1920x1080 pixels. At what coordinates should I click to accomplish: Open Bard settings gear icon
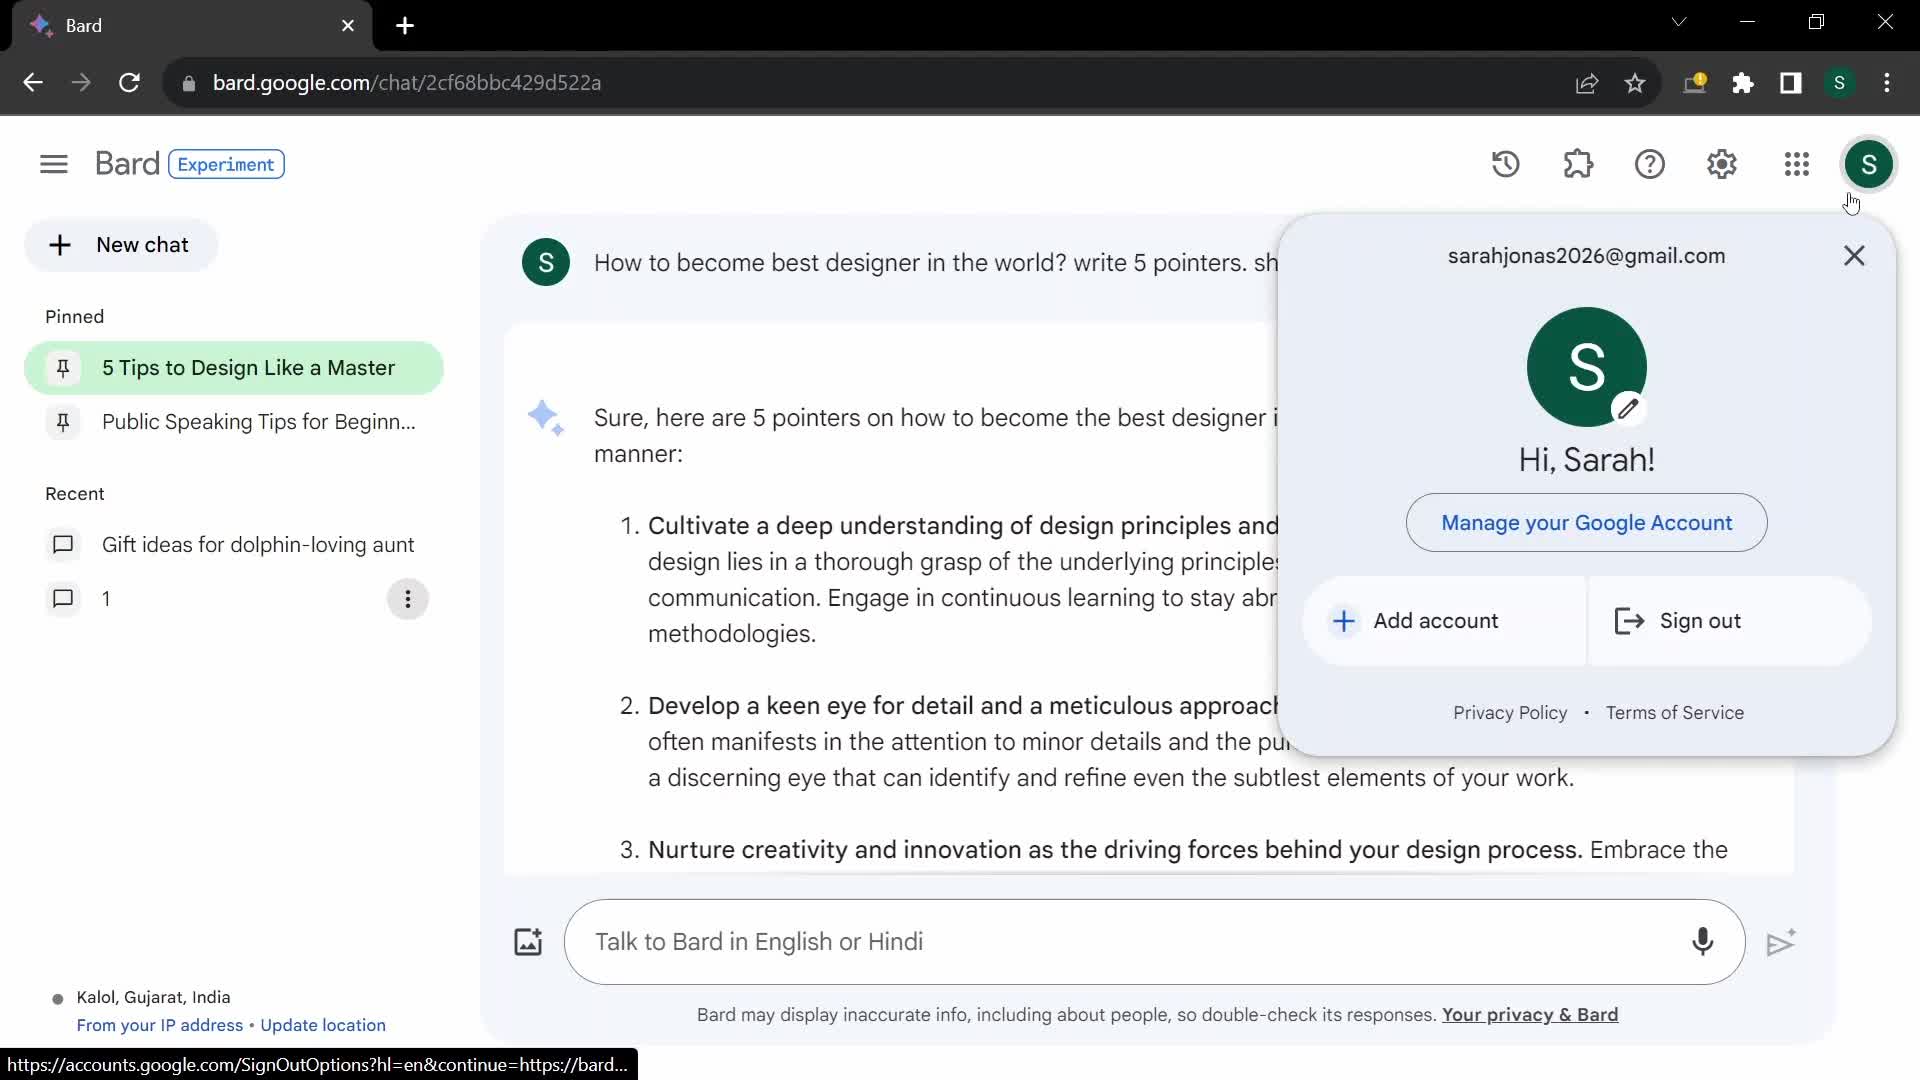(1722, 164)
